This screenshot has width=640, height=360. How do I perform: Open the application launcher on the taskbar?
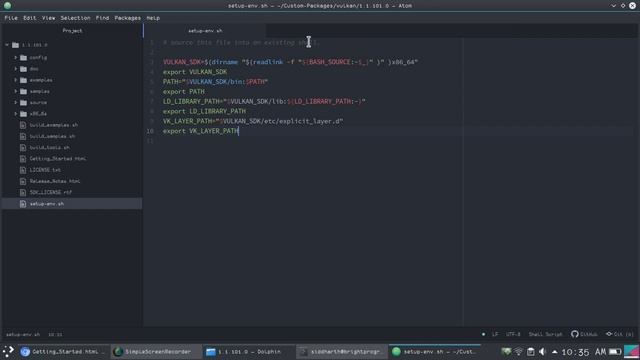(8, 351)
